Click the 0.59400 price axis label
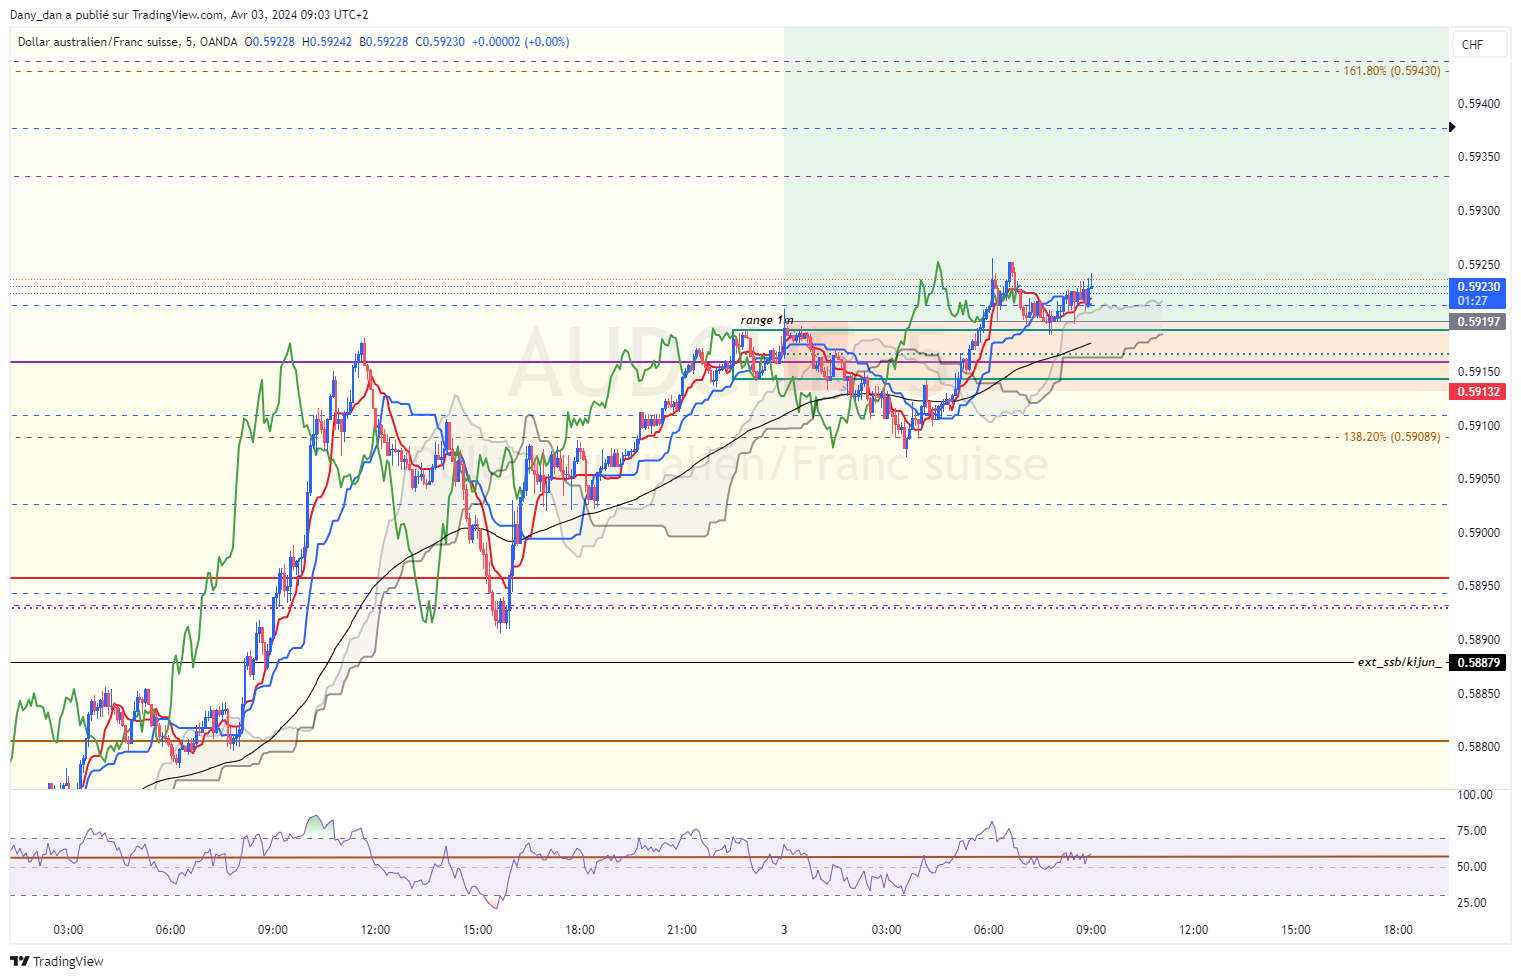Image resolution: width=1521 pixels, height=979 pixels. [x=1479, y=103]
